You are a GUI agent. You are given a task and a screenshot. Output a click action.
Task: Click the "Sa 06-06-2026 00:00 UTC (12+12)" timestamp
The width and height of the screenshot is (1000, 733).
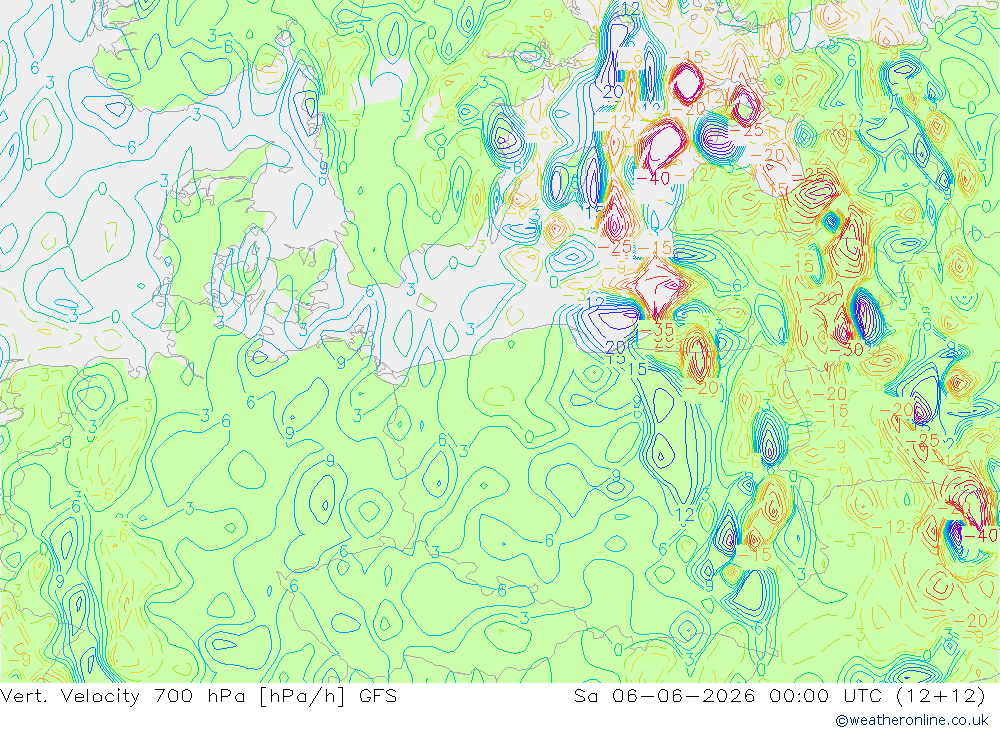pyautogui.click(x=780, y=696)
